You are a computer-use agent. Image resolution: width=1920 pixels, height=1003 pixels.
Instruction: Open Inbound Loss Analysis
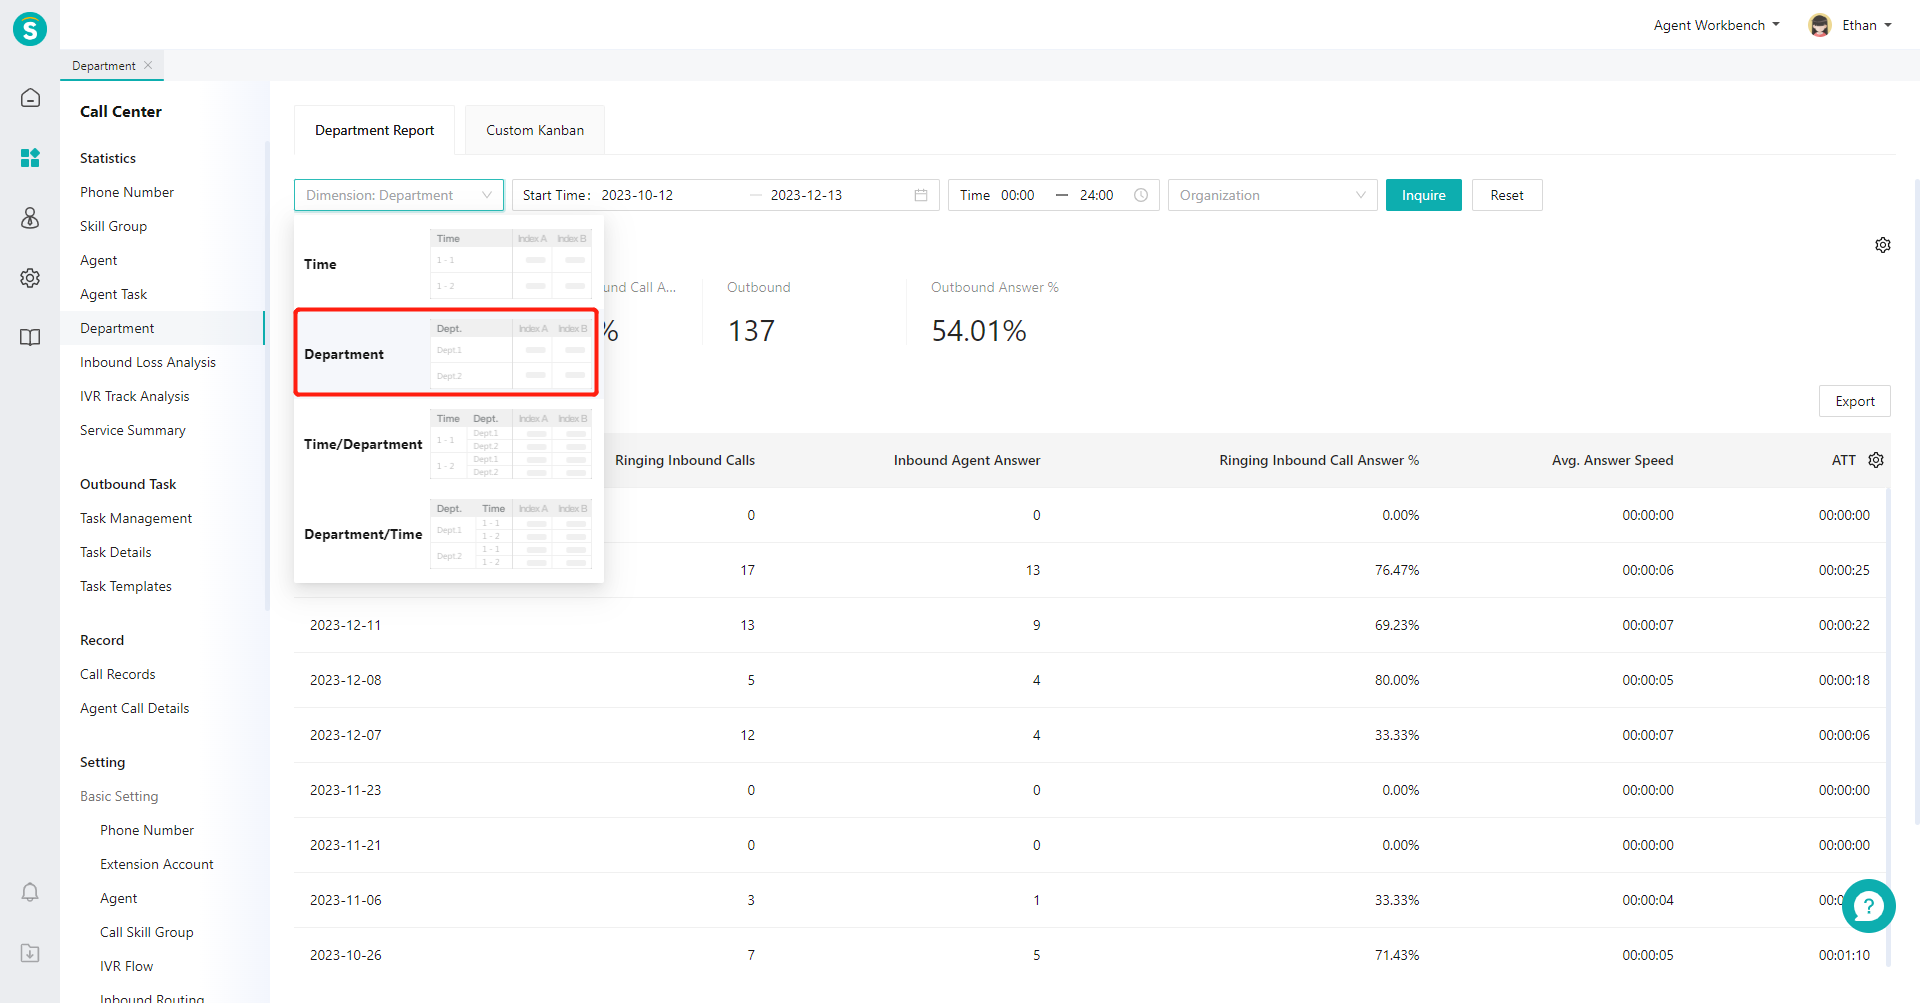click(x=148, y=362)
